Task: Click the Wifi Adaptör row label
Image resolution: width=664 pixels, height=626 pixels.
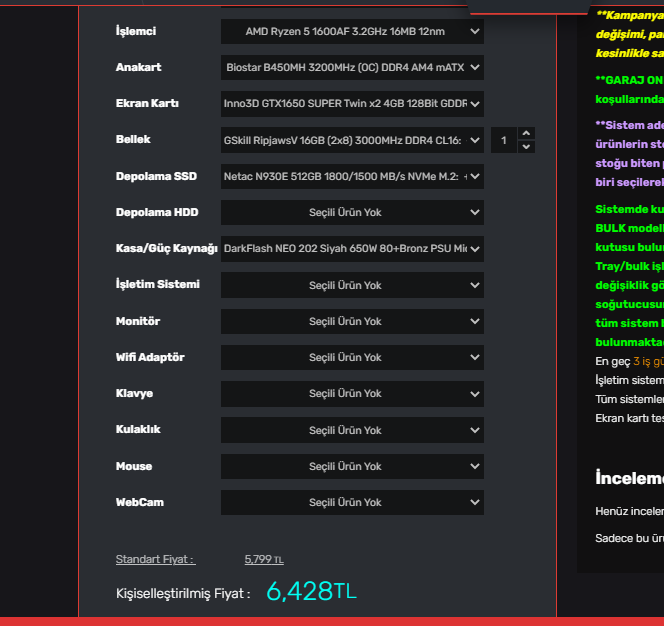Action: (150, 357)
